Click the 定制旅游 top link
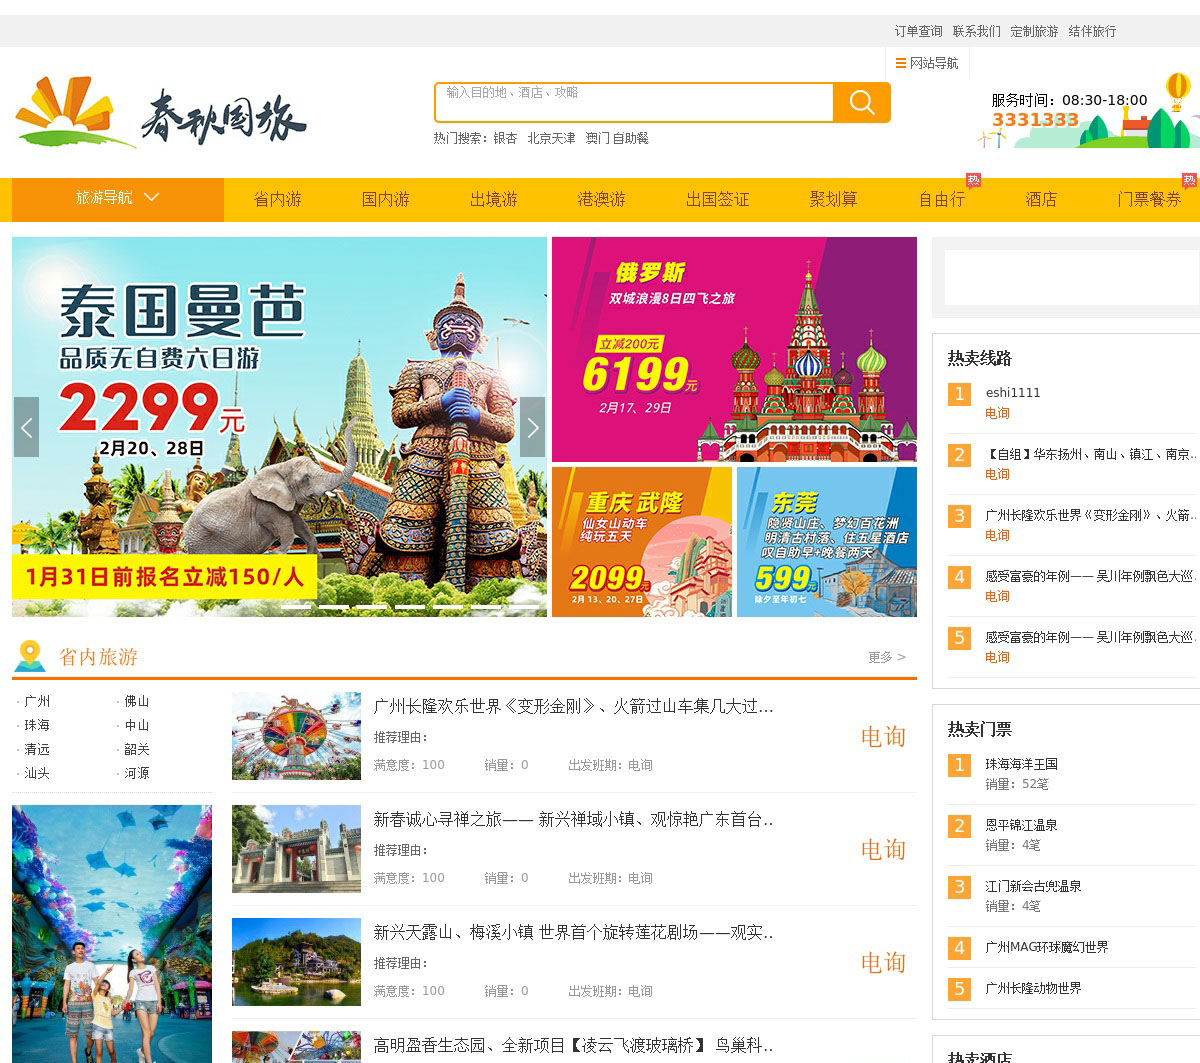The width and height of the screenshot is (1200, 1063). point(1034,31)
